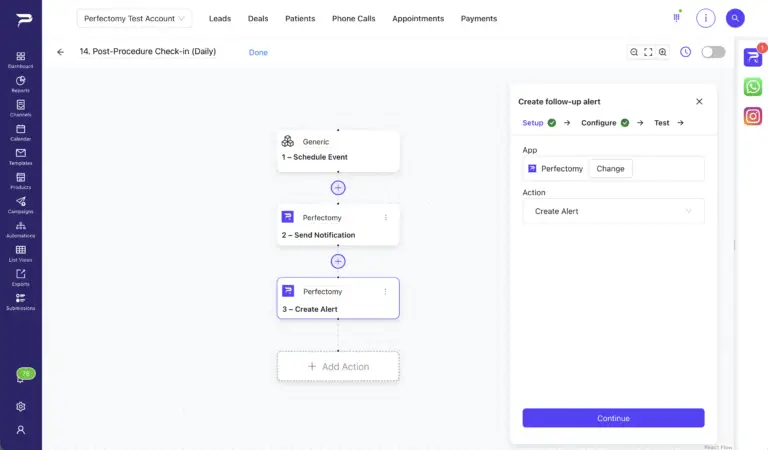Click the Continue button
The width and height of the screenshot is (768, 450).
point(613,418)
